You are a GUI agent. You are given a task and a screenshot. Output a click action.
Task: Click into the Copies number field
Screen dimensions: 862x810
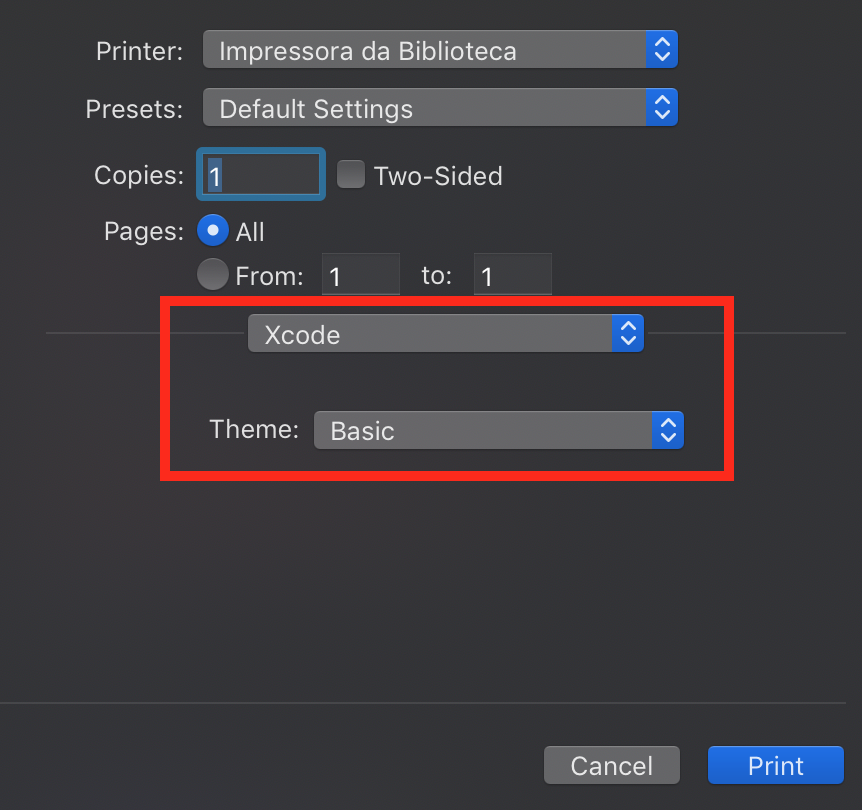[x=264, y=176]
